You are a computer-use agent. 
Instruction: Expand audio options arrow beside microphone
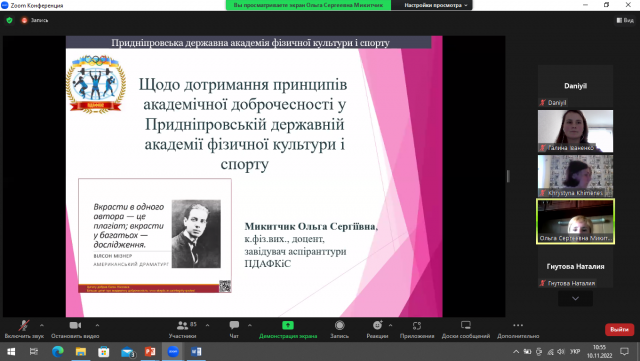42,325
